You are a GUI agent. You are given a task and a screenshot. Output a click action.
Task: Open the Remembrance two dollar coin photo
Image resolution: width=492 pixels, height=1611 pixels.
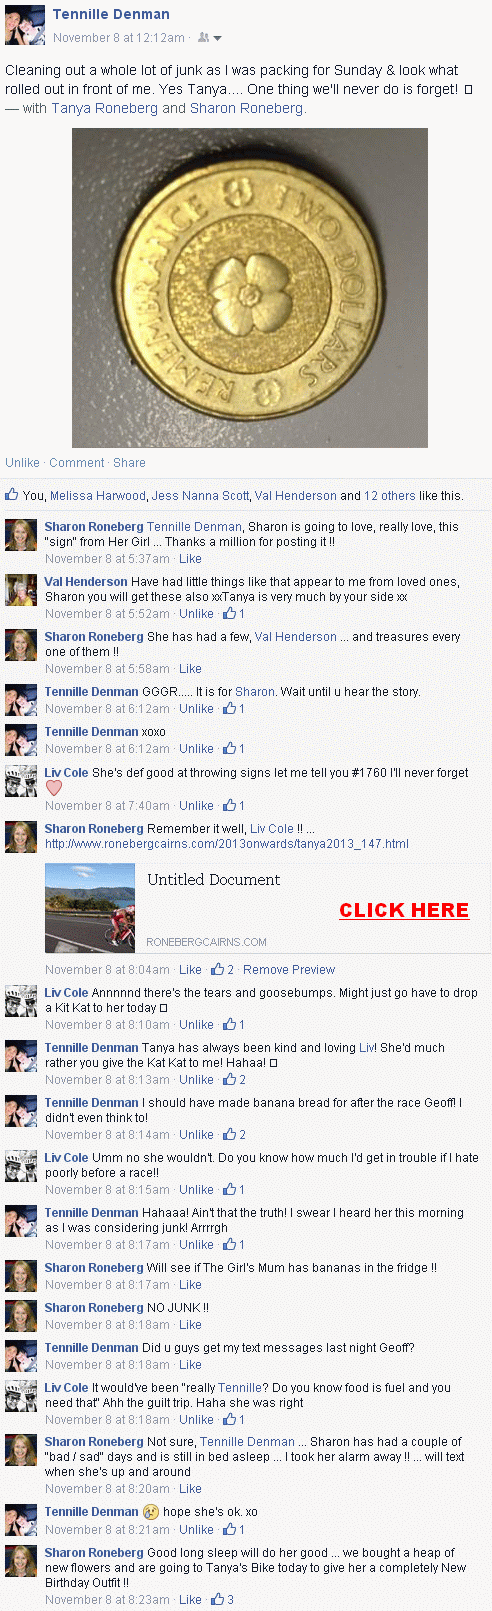pyautogui.click(x=250, y=288)
